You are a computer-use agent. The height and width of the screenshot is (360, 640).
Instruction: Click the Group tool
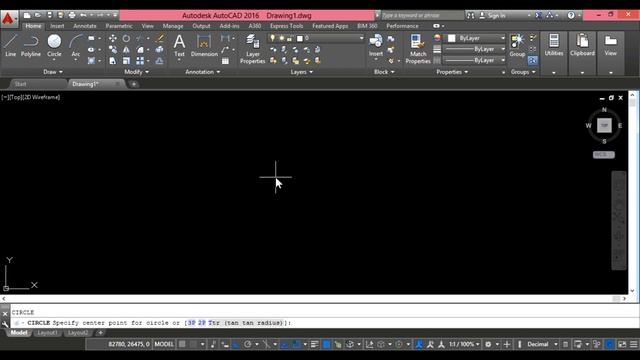click(517, 45)
